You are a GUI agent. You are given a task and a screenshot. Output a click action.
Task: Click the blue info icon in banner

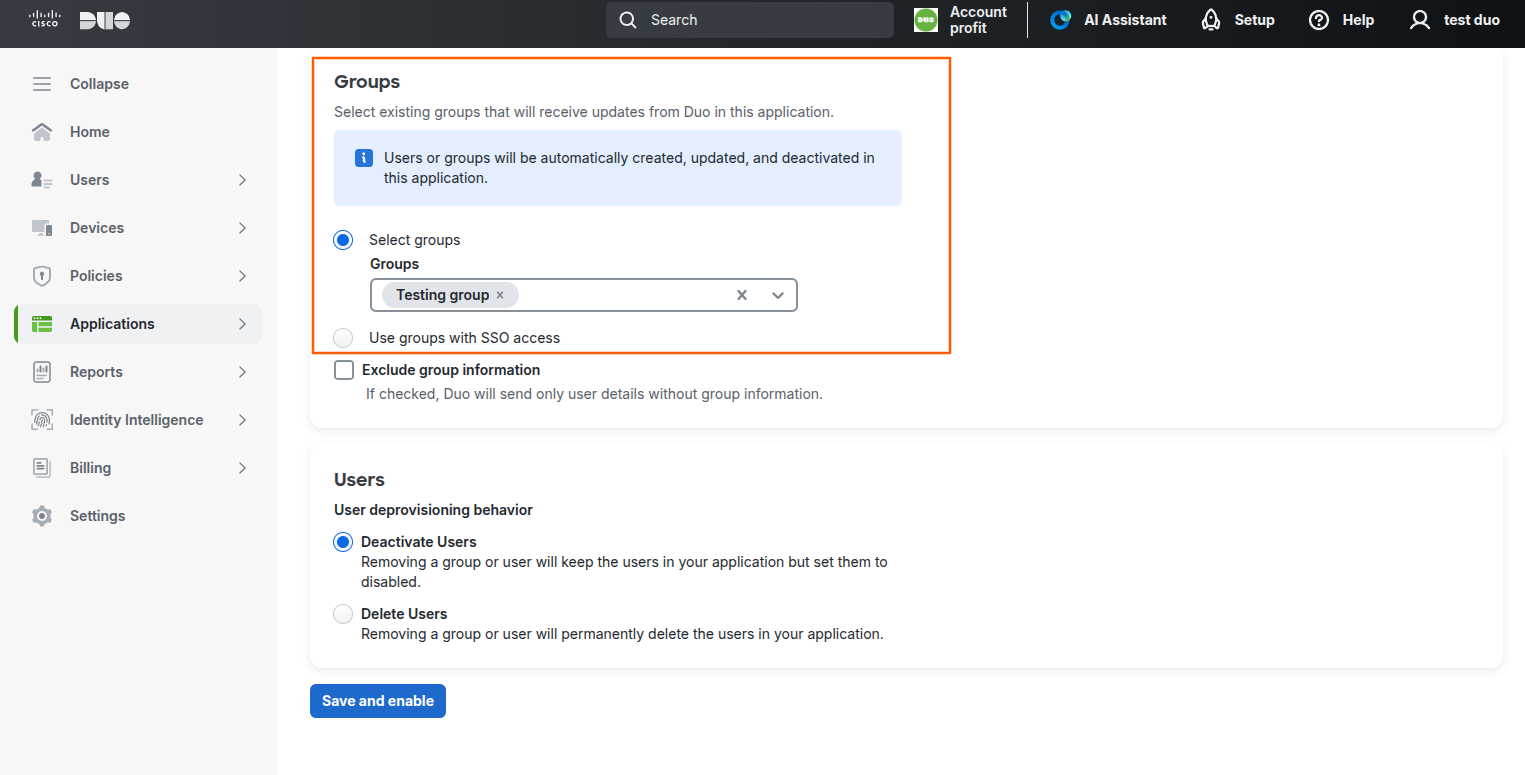[x=365, y=158]
